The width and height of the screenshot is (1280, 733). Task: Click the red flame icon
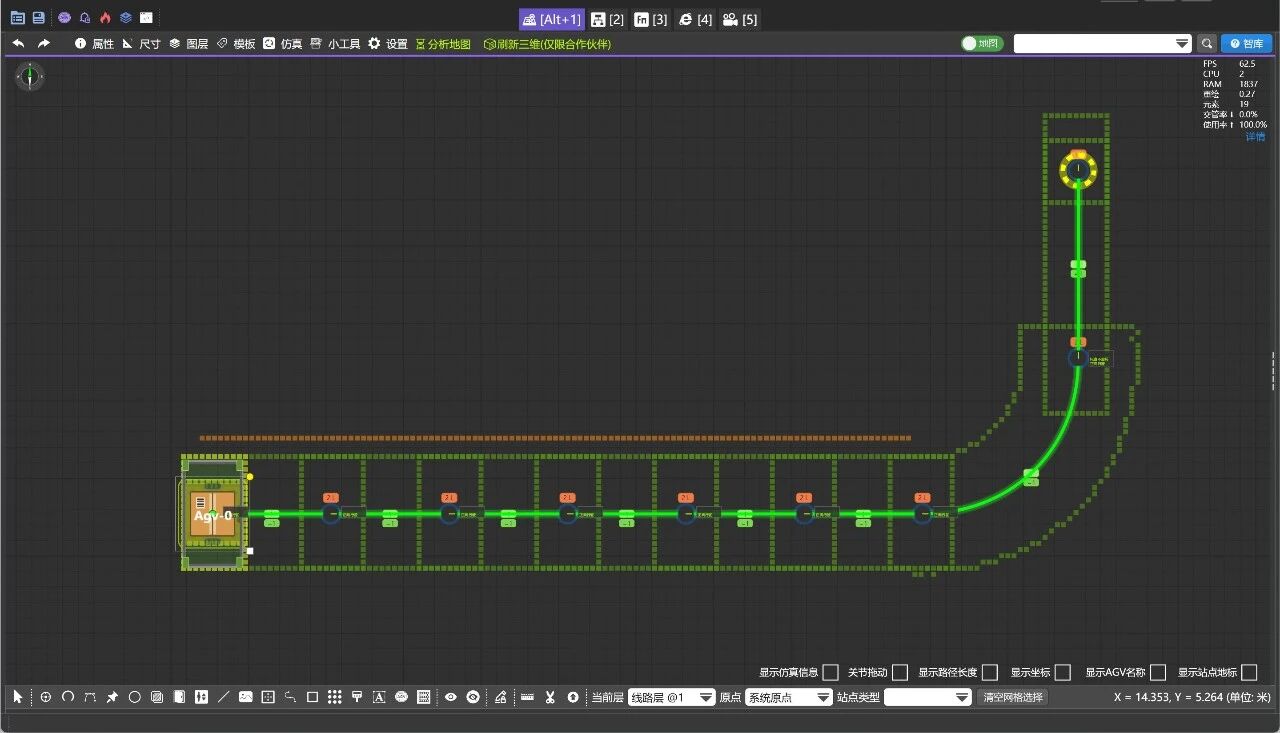[105, 18]
